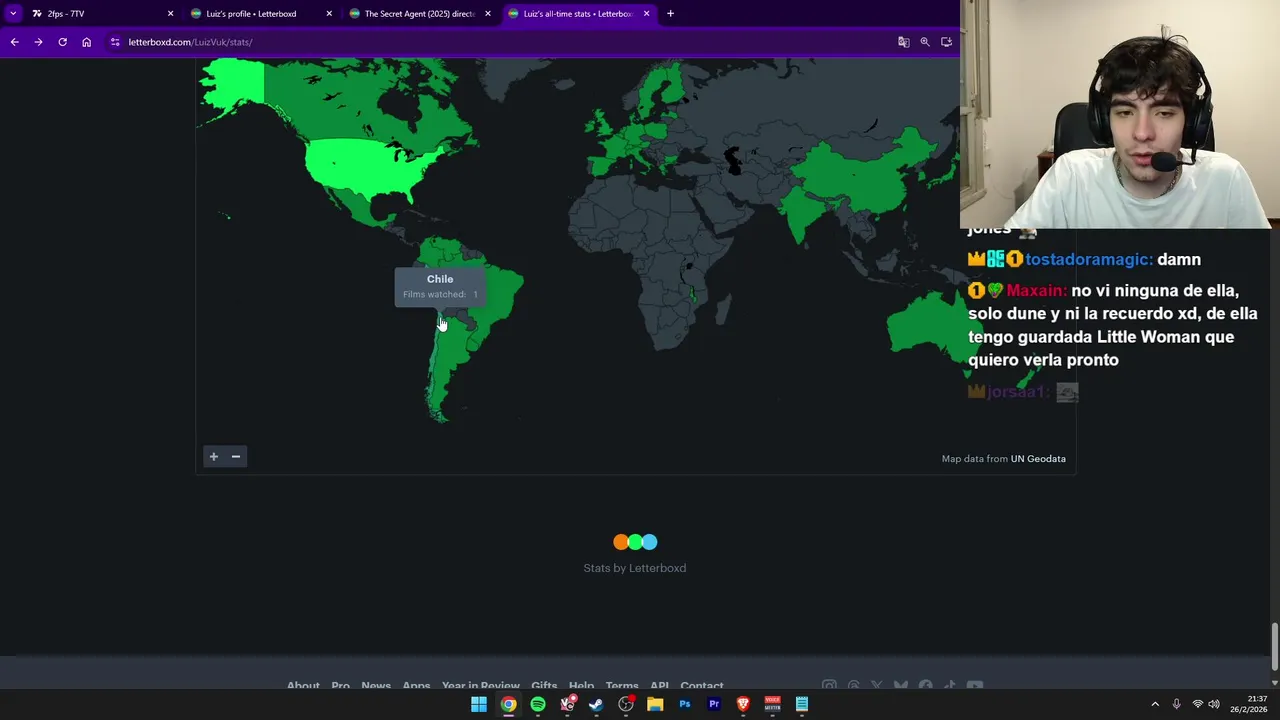
Task: Close The Secret Agent (2025) tab
Action: pos(488,13)
